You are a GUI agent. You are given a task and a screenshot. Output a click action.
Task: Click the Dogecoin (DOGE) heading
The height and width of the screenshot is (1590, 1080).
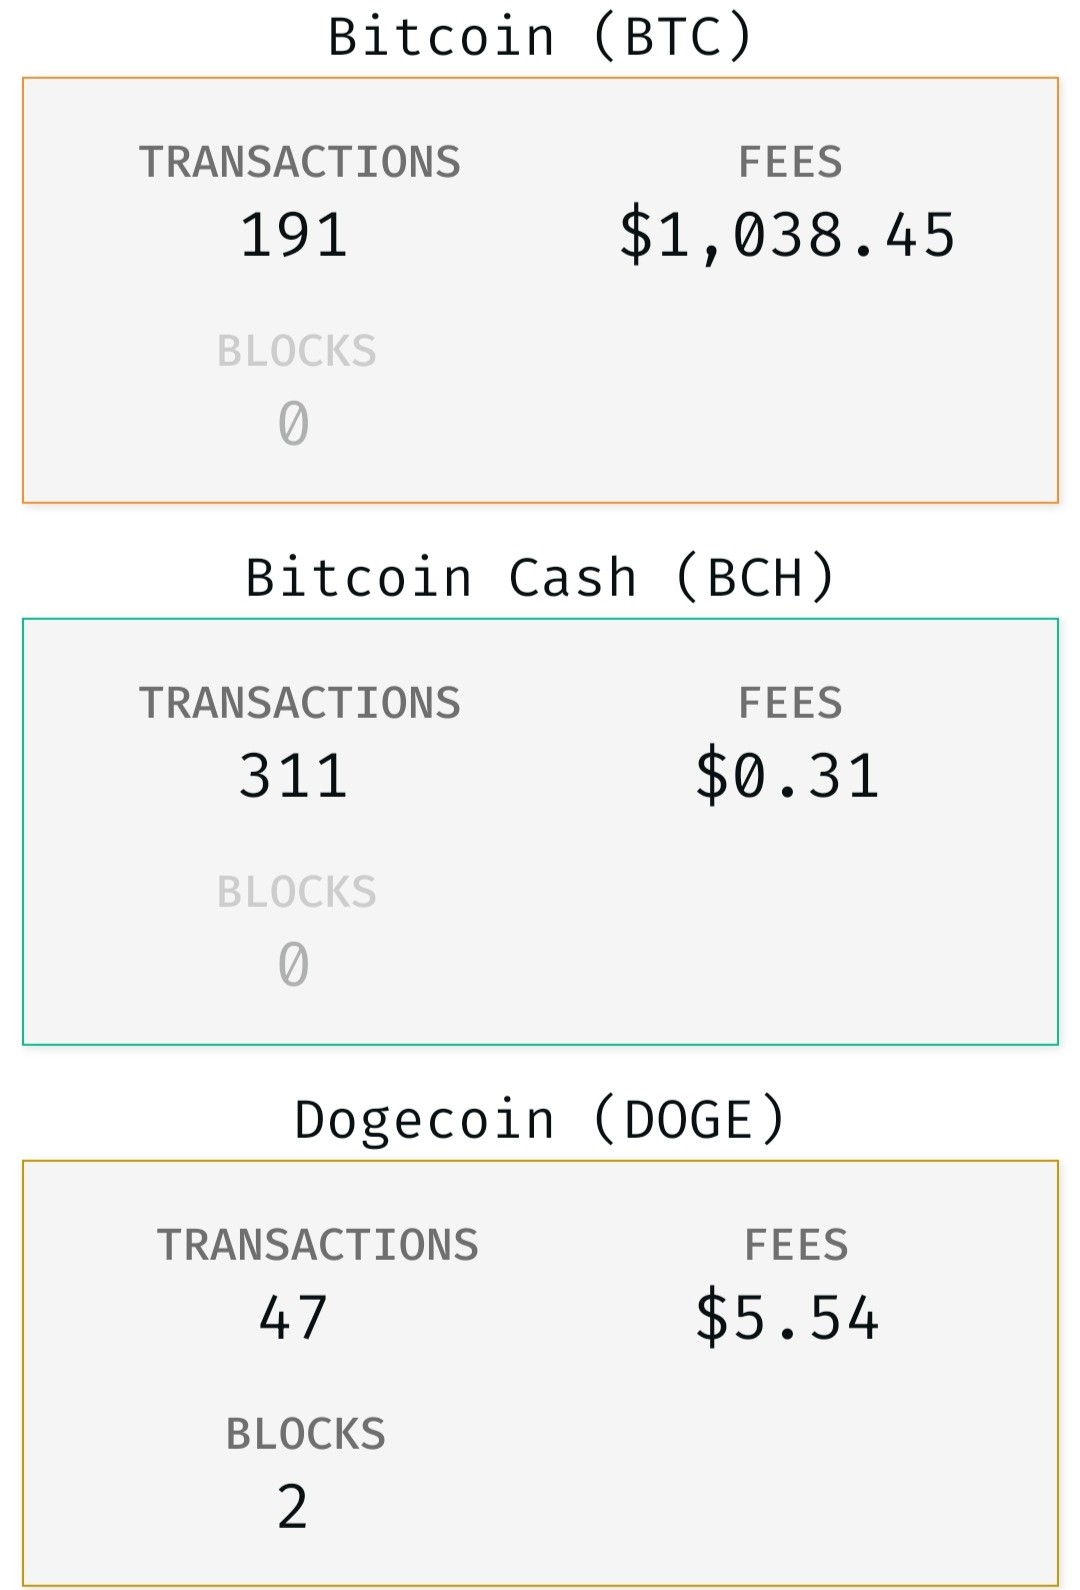point(540,1120)
